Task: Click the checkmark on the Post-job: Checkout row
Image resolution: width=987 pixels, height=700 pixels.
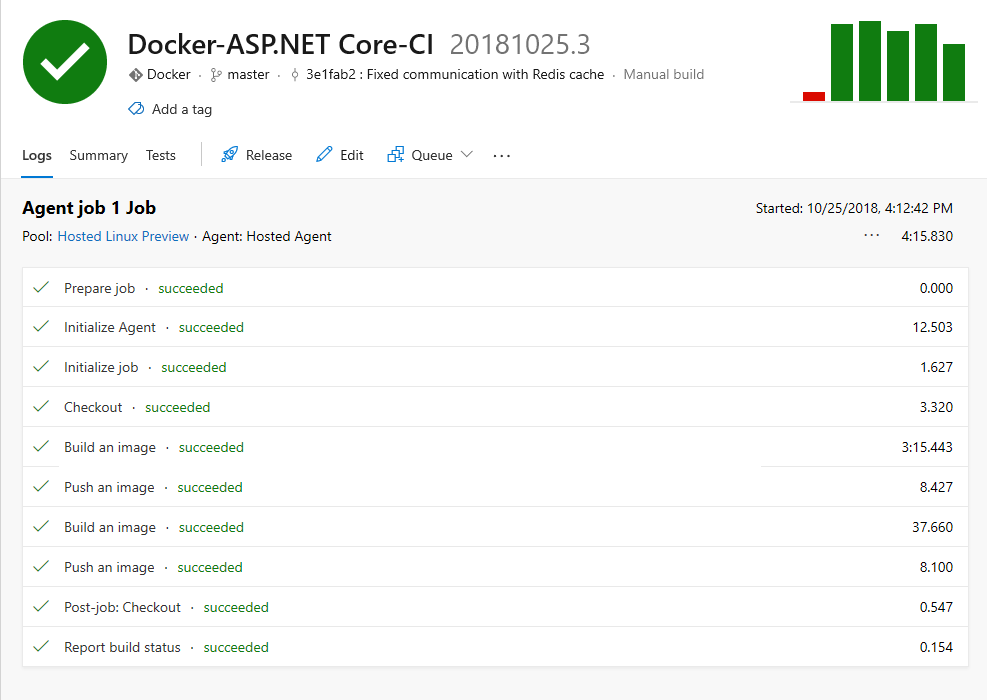Action: click(41, 607)
